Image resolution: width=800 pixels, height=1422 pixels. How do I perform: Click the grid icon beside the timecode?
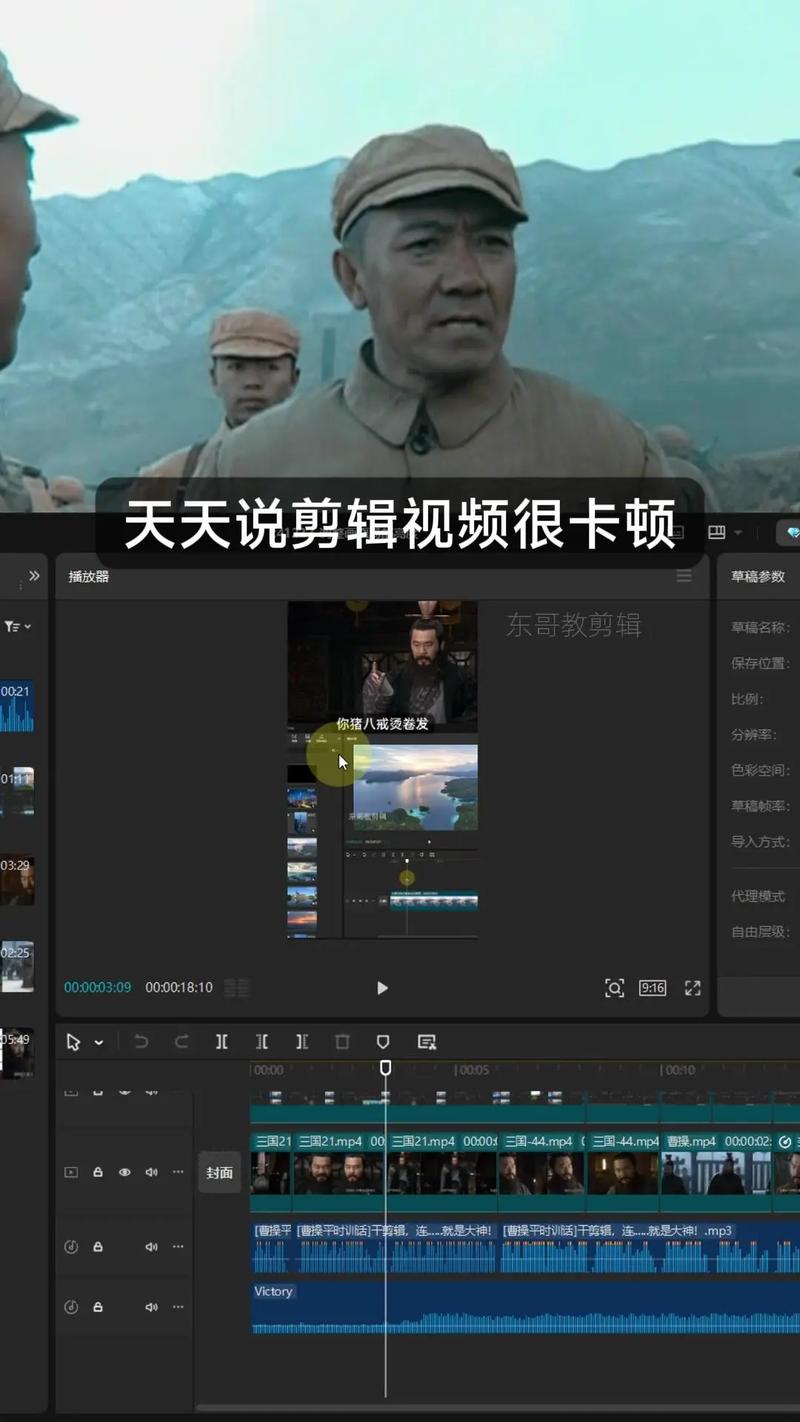pyautogui.click(x=236, y=988)
